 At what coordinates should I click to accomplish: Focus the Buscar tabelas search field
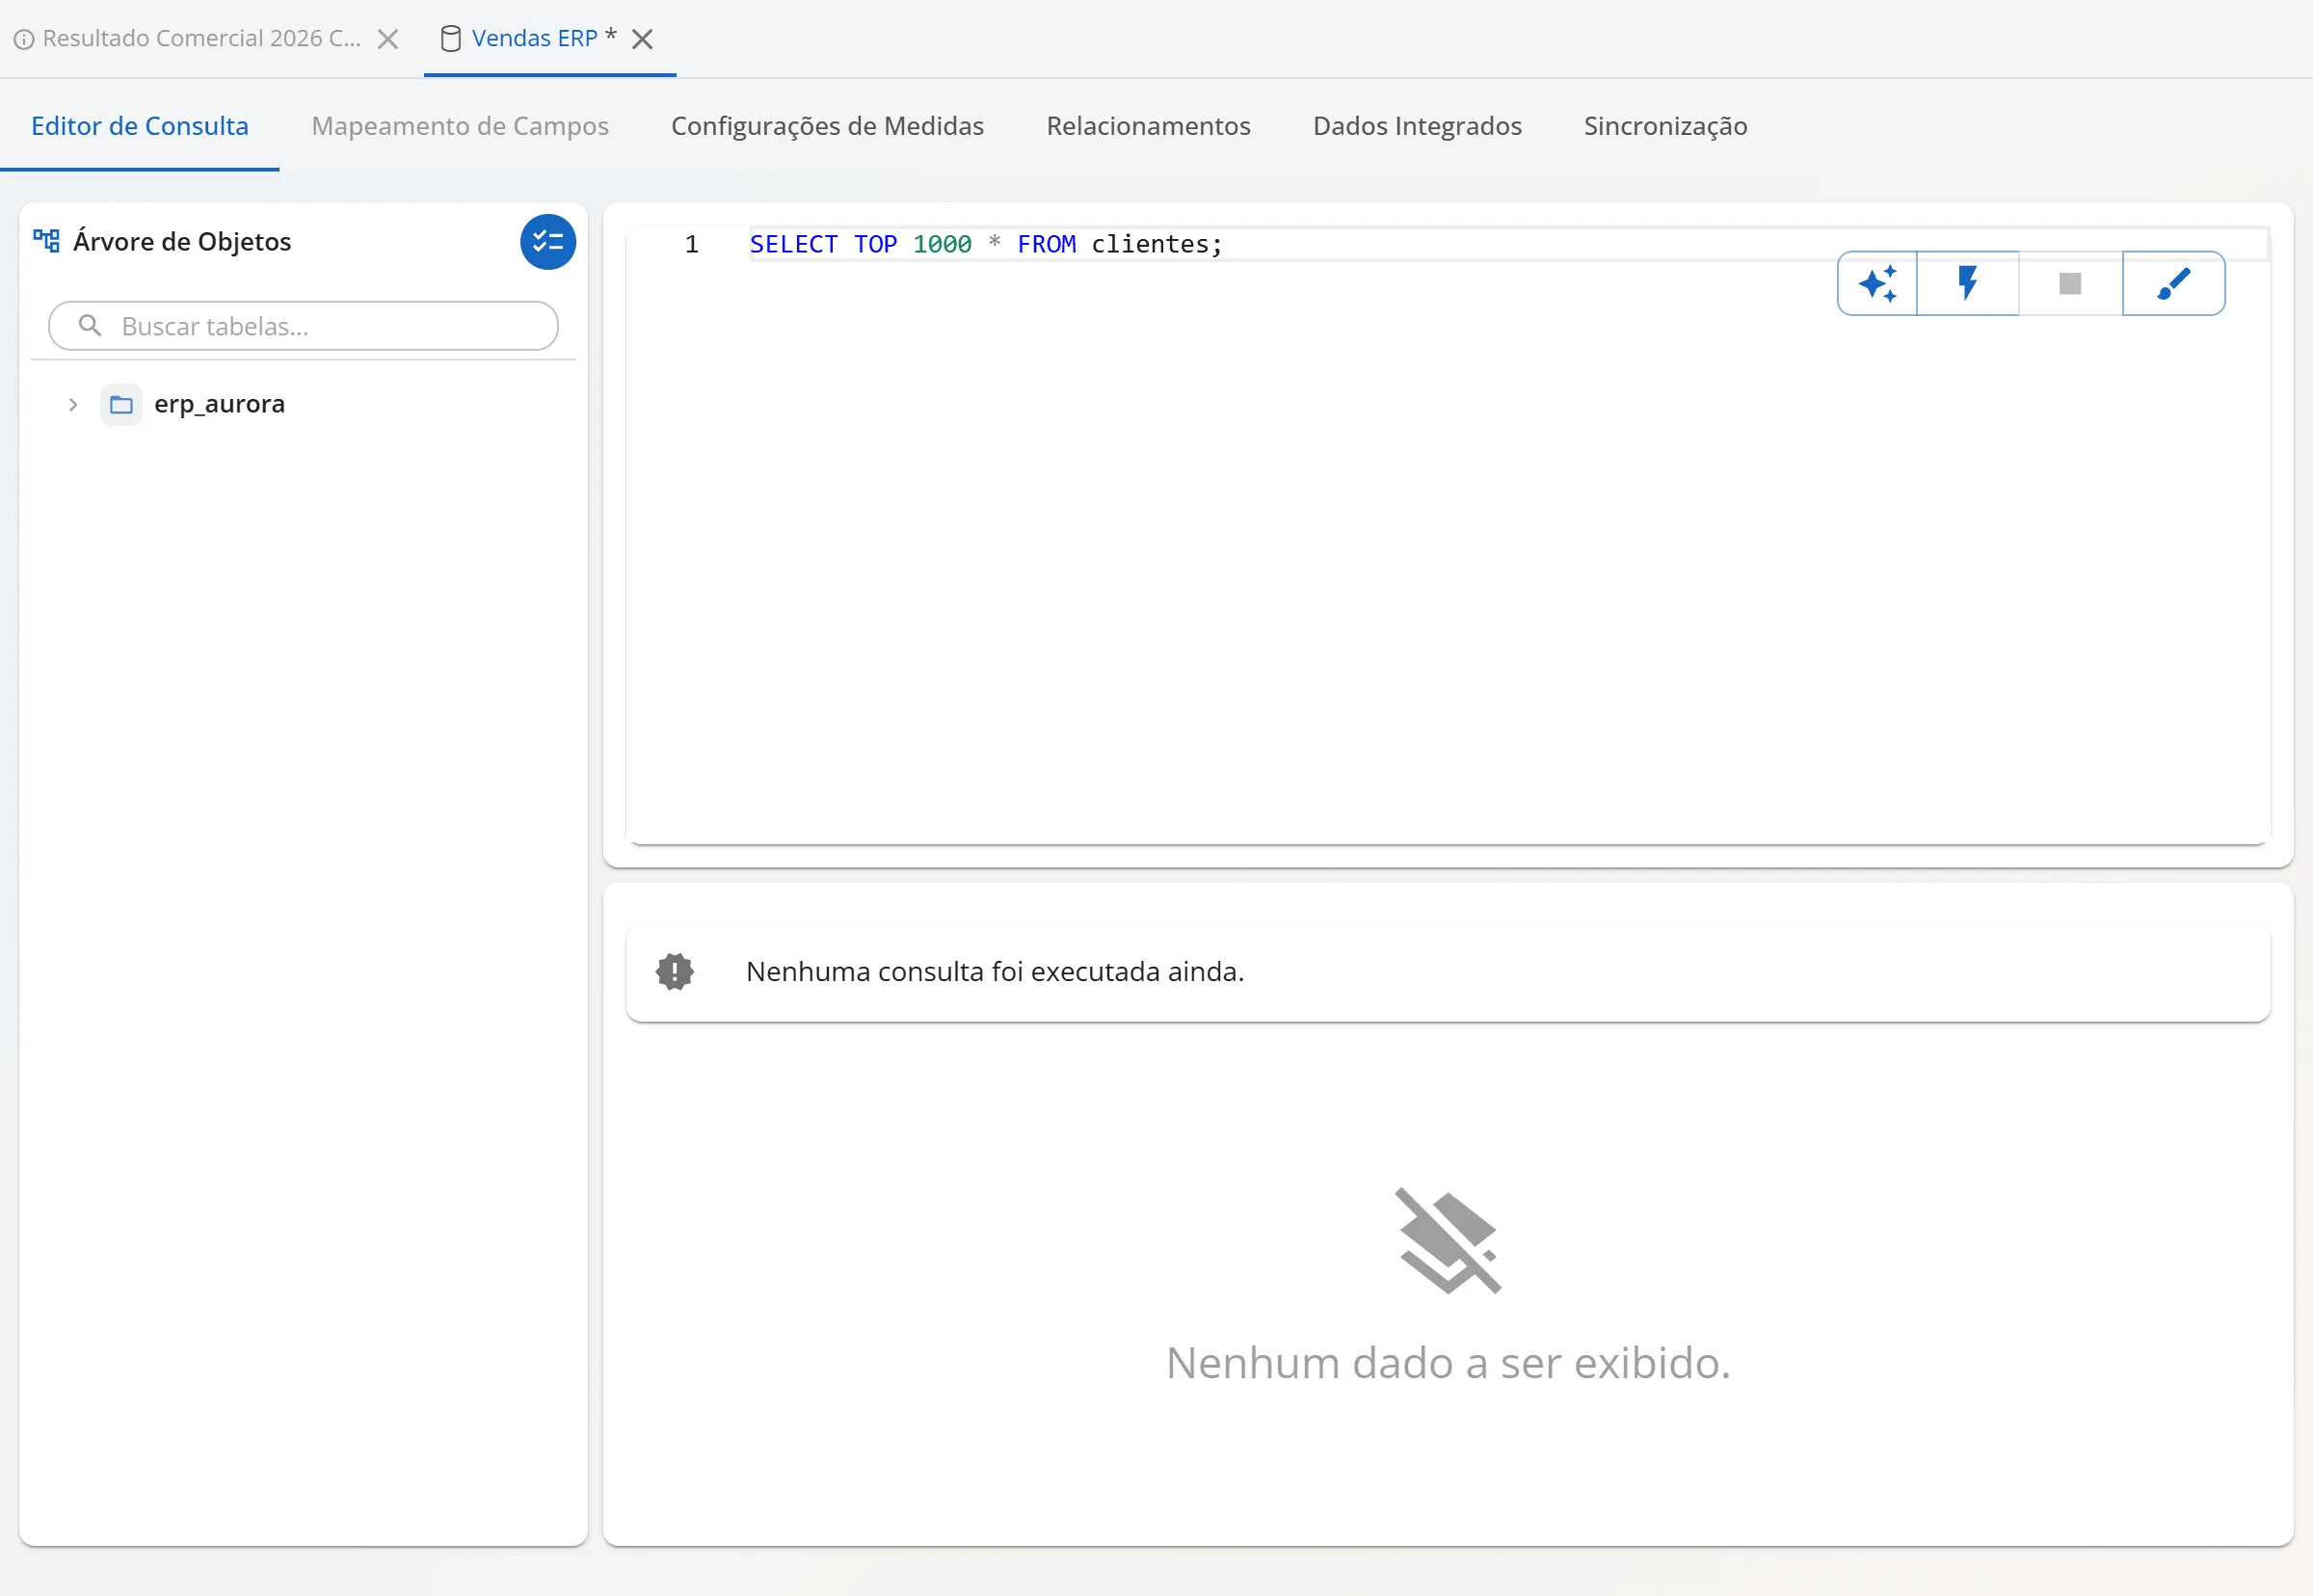pos(303,326)
